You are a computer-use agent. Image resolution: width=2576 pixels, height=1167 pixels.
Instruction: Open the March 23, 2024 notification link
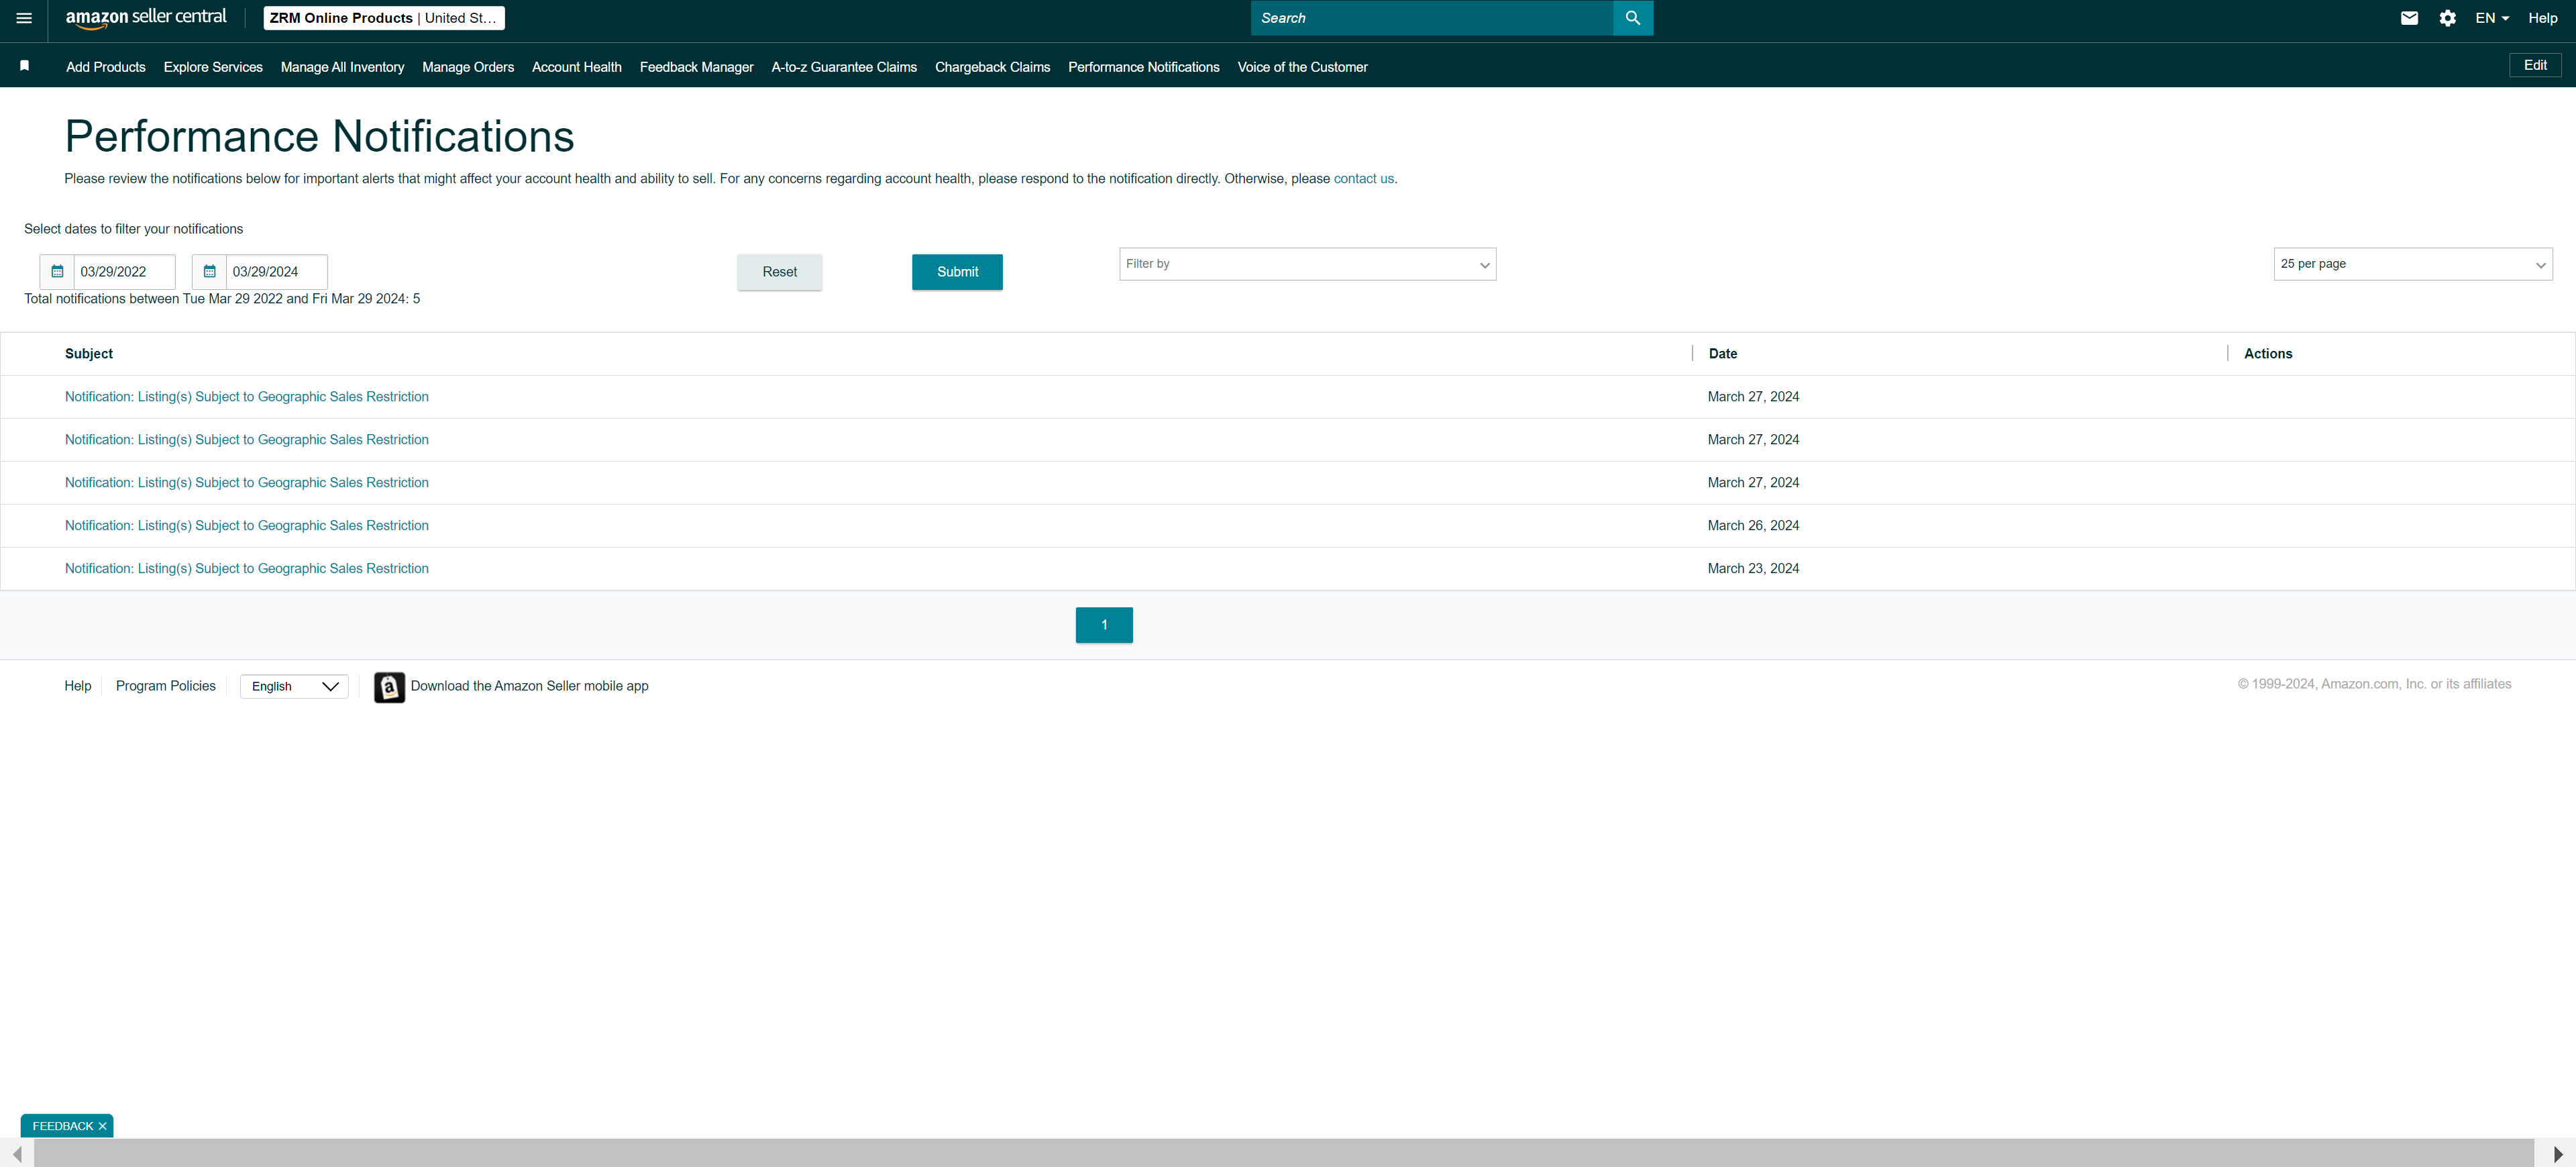coord(247,569)
